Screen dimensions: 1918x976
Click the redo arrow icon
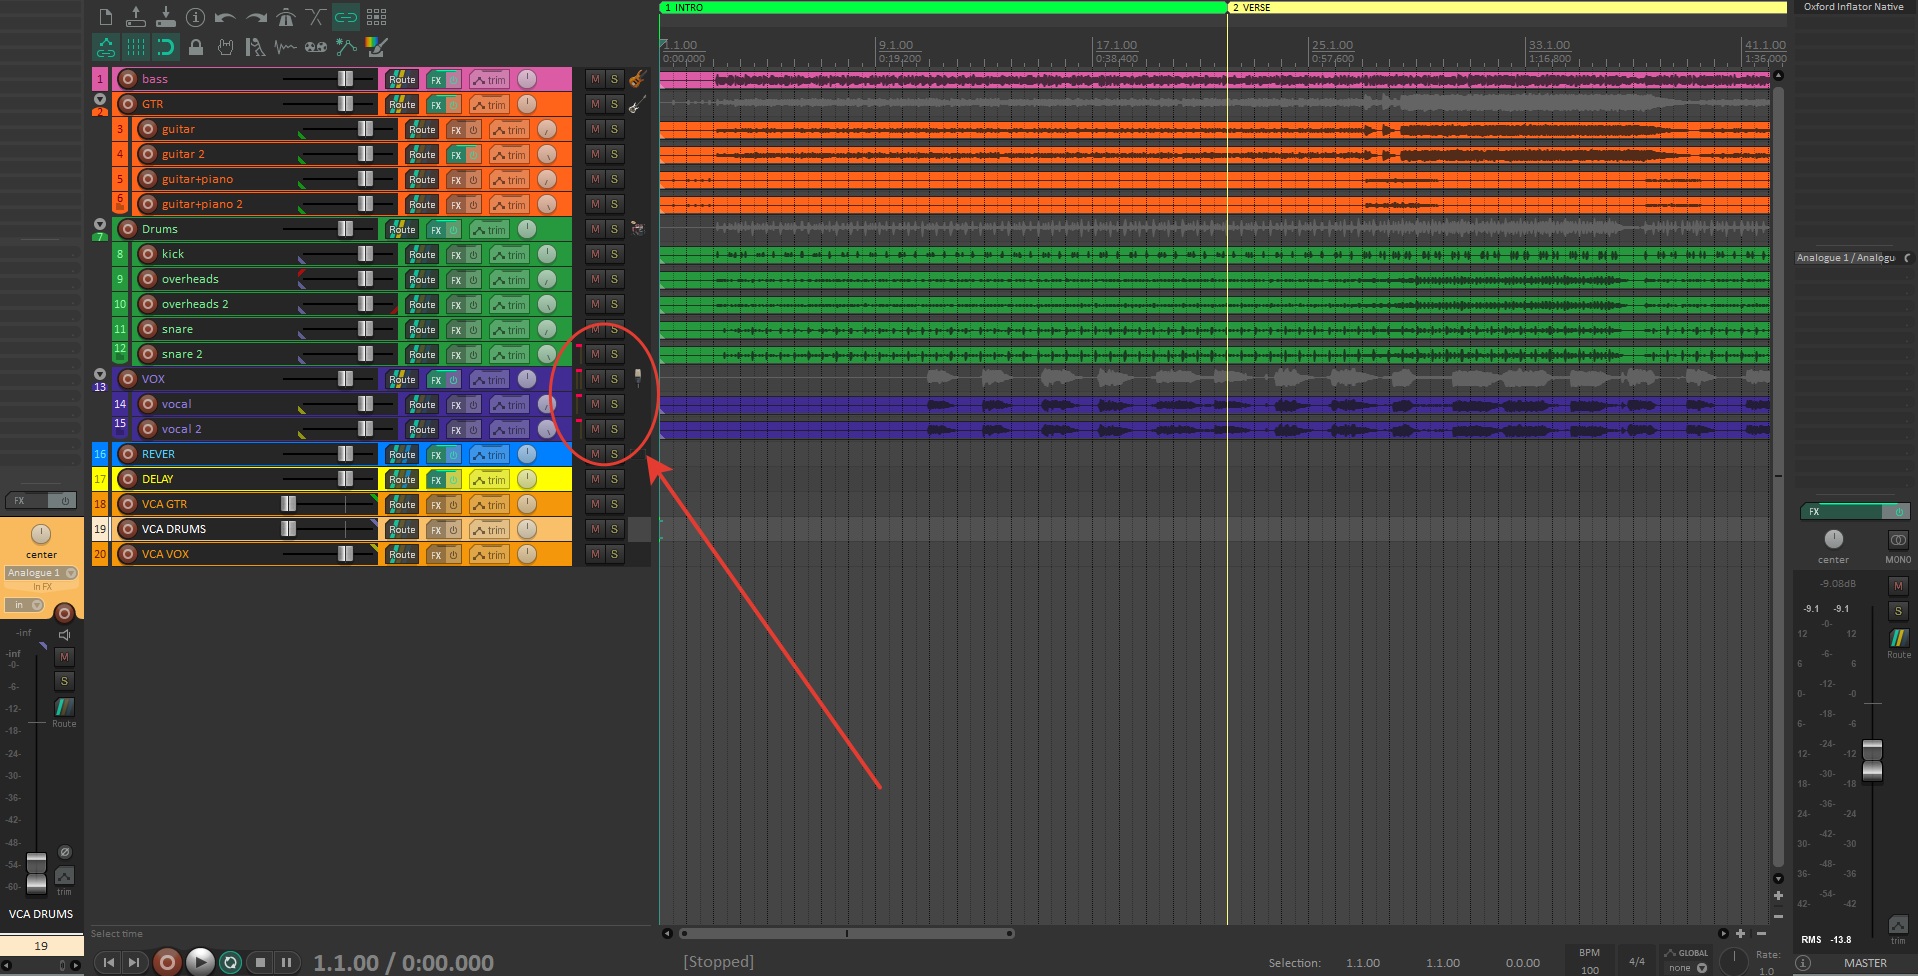coord(256,17)
